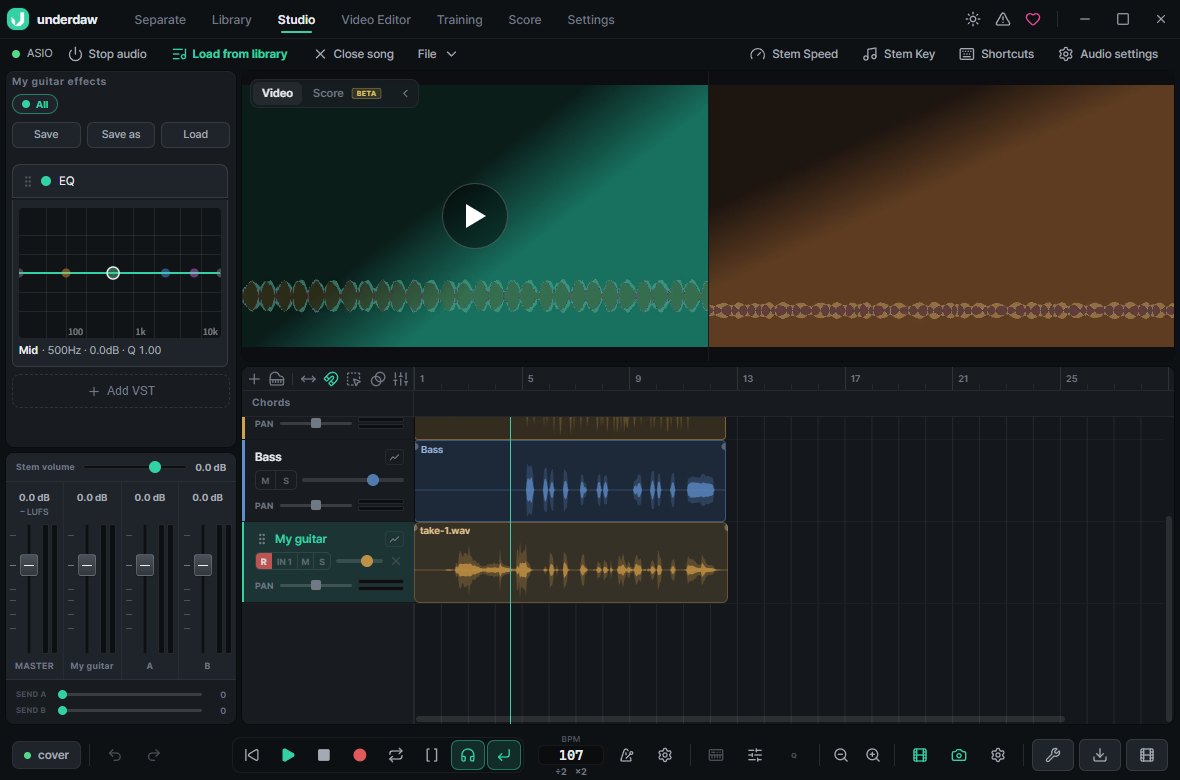
Task: Select the dashed marquee selection tool
Action: coord(354,379)
